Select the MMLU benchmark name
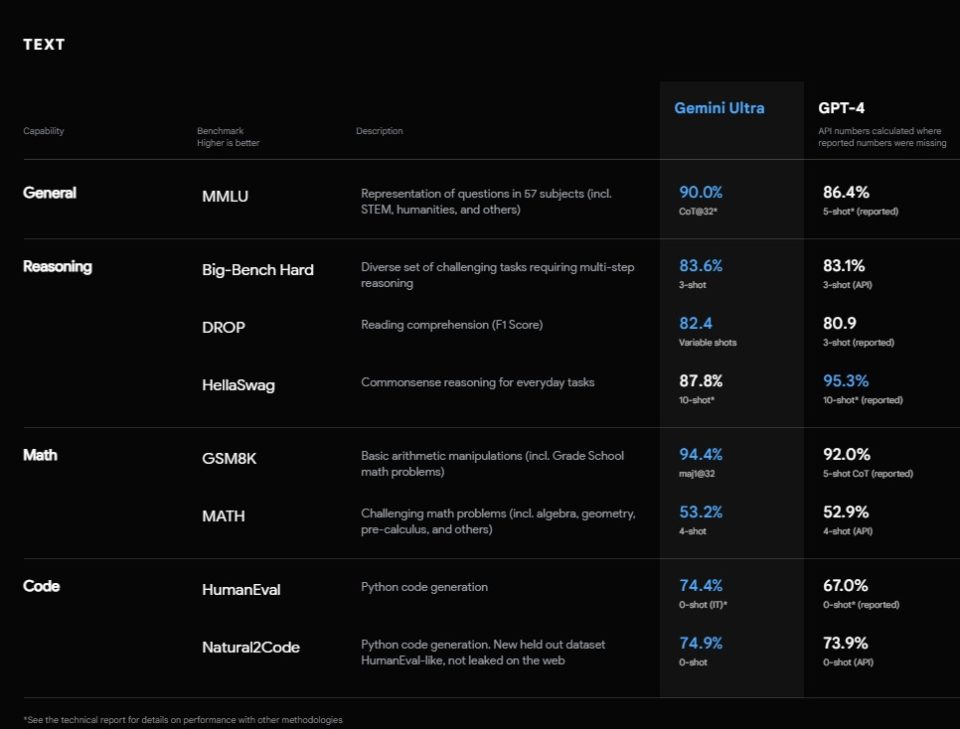This screenshot has width=960, height=729. (225, 196)
